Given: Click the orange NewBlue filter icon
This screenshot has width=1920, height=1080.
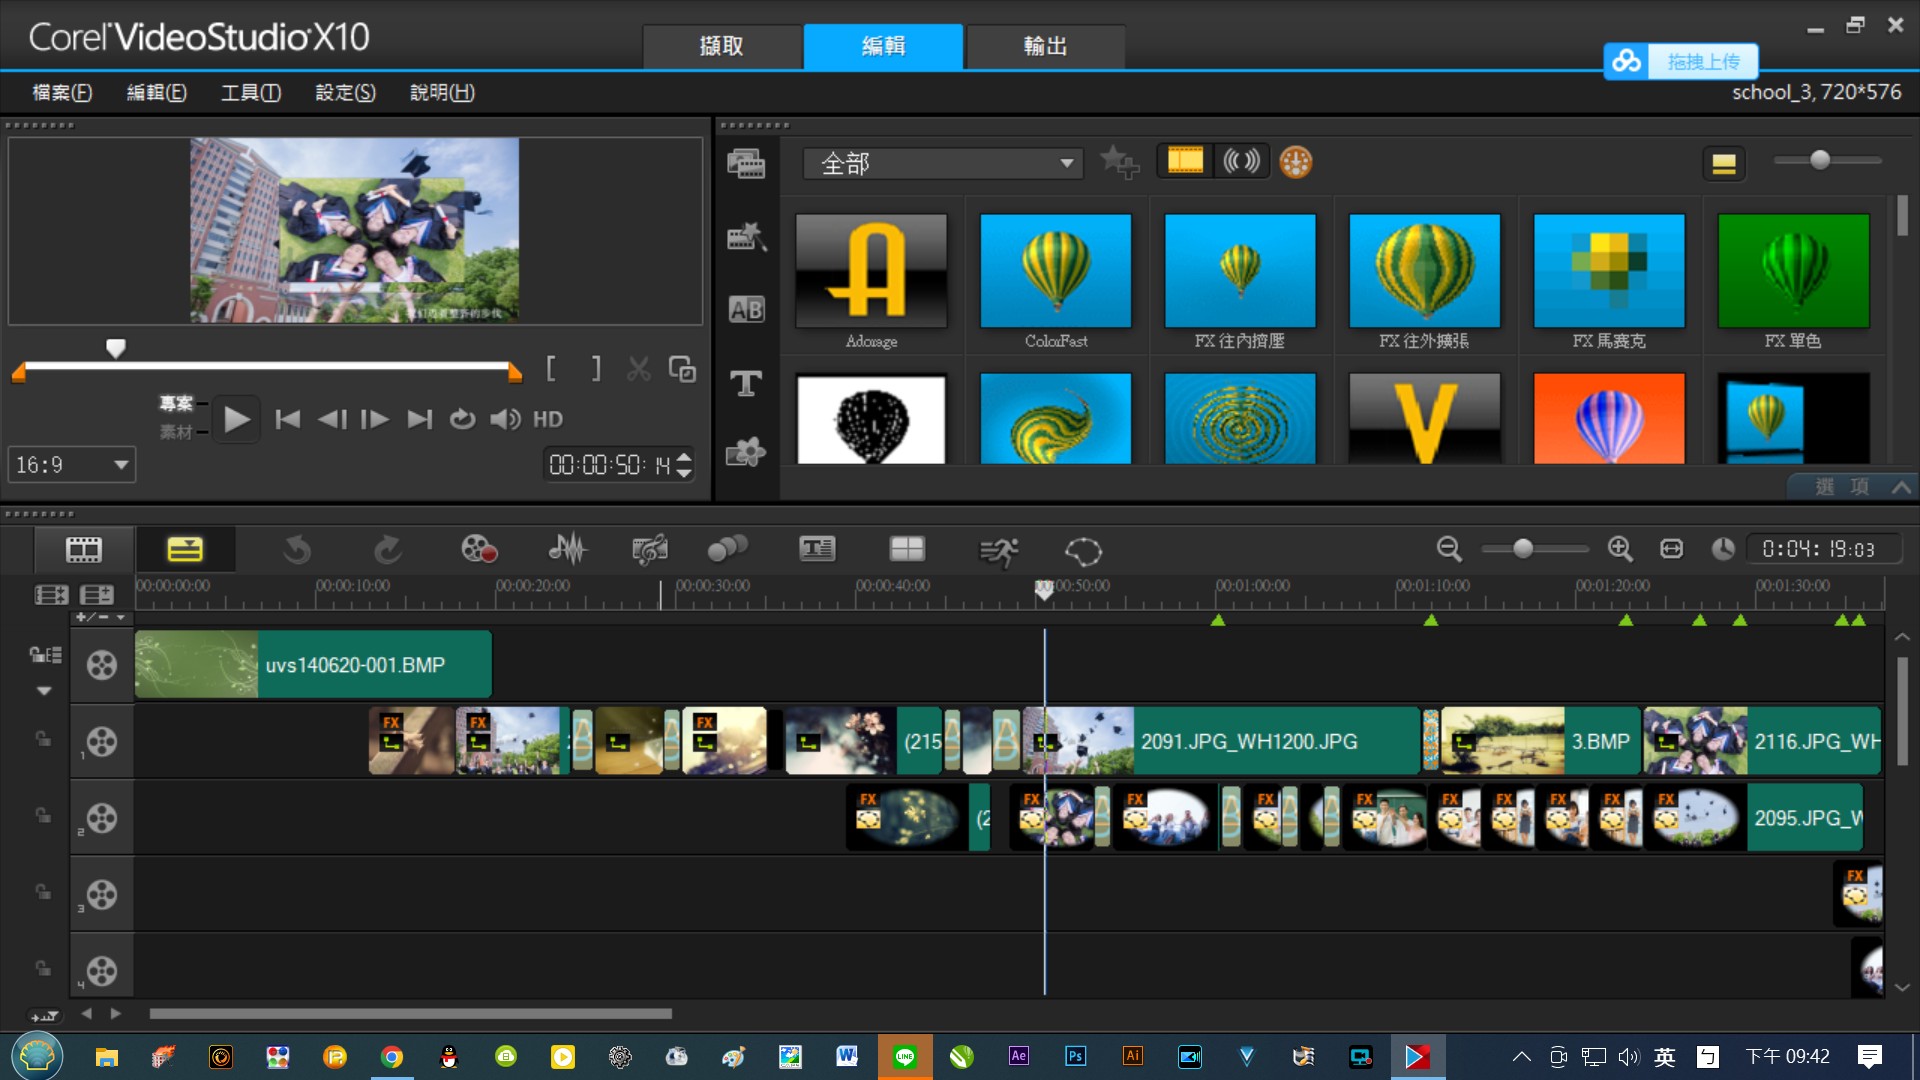Looking at the screenshot, I should click(1295, 162).
